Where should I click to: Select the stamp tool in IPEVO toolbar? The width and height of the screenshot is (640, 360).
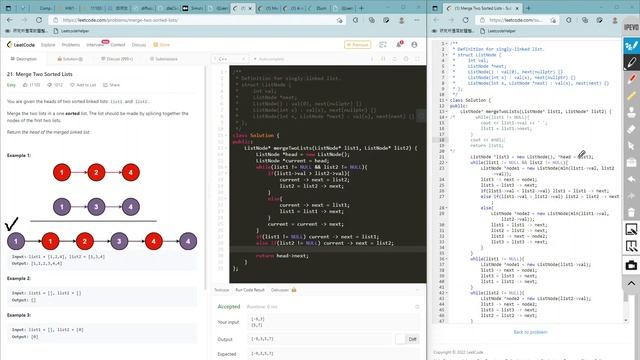point(631,112)
